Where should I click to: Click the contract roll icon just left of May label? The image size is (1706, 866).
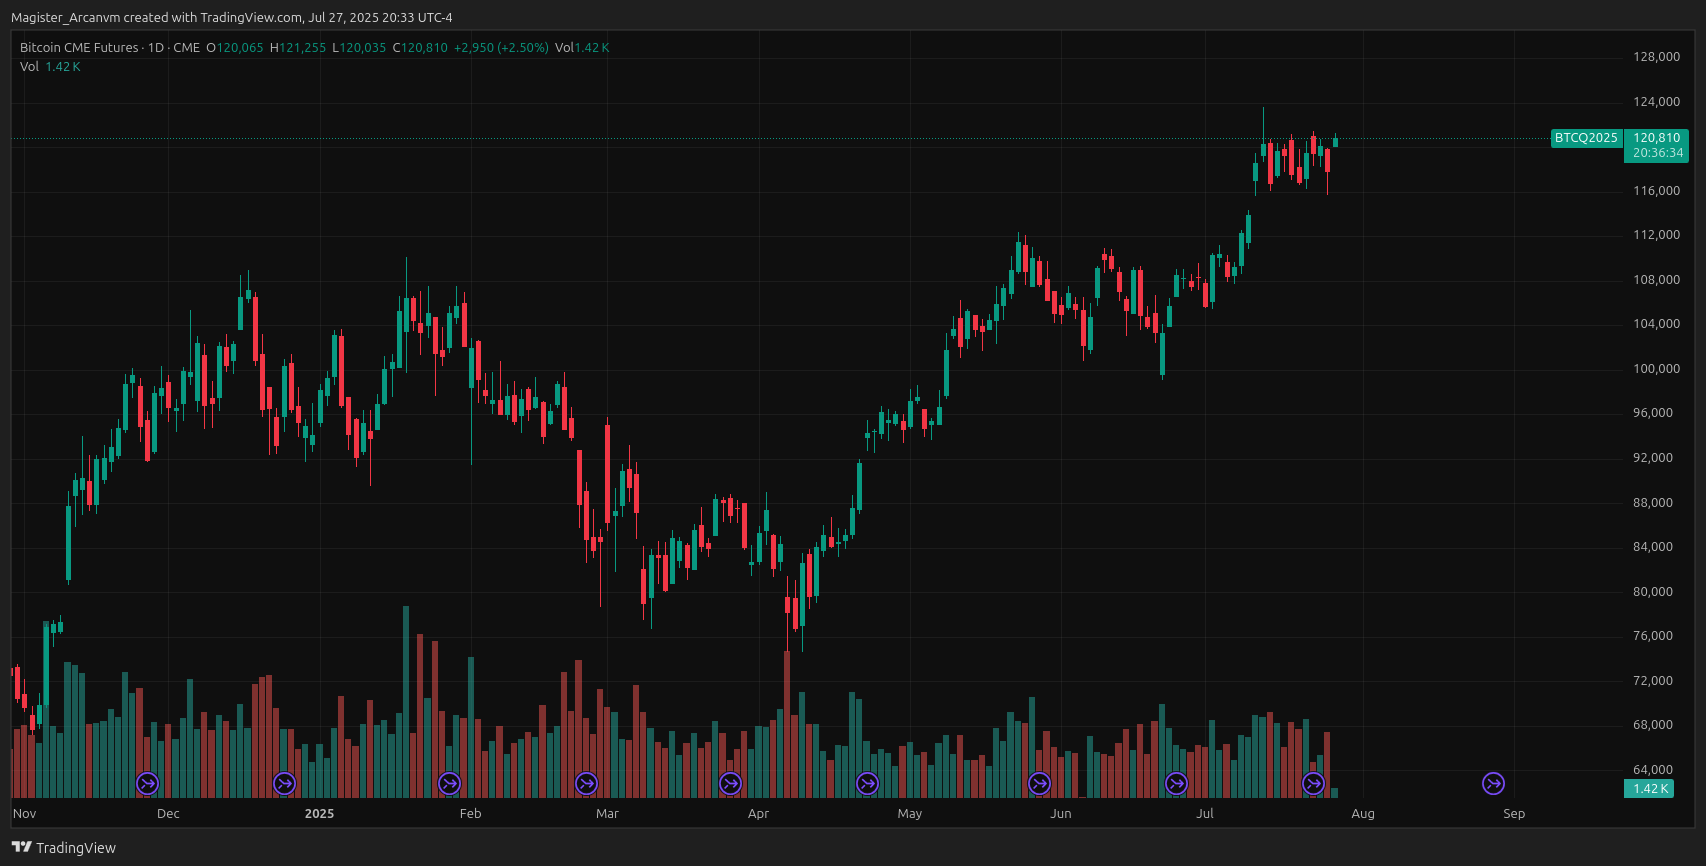click(x=868, y=784)
